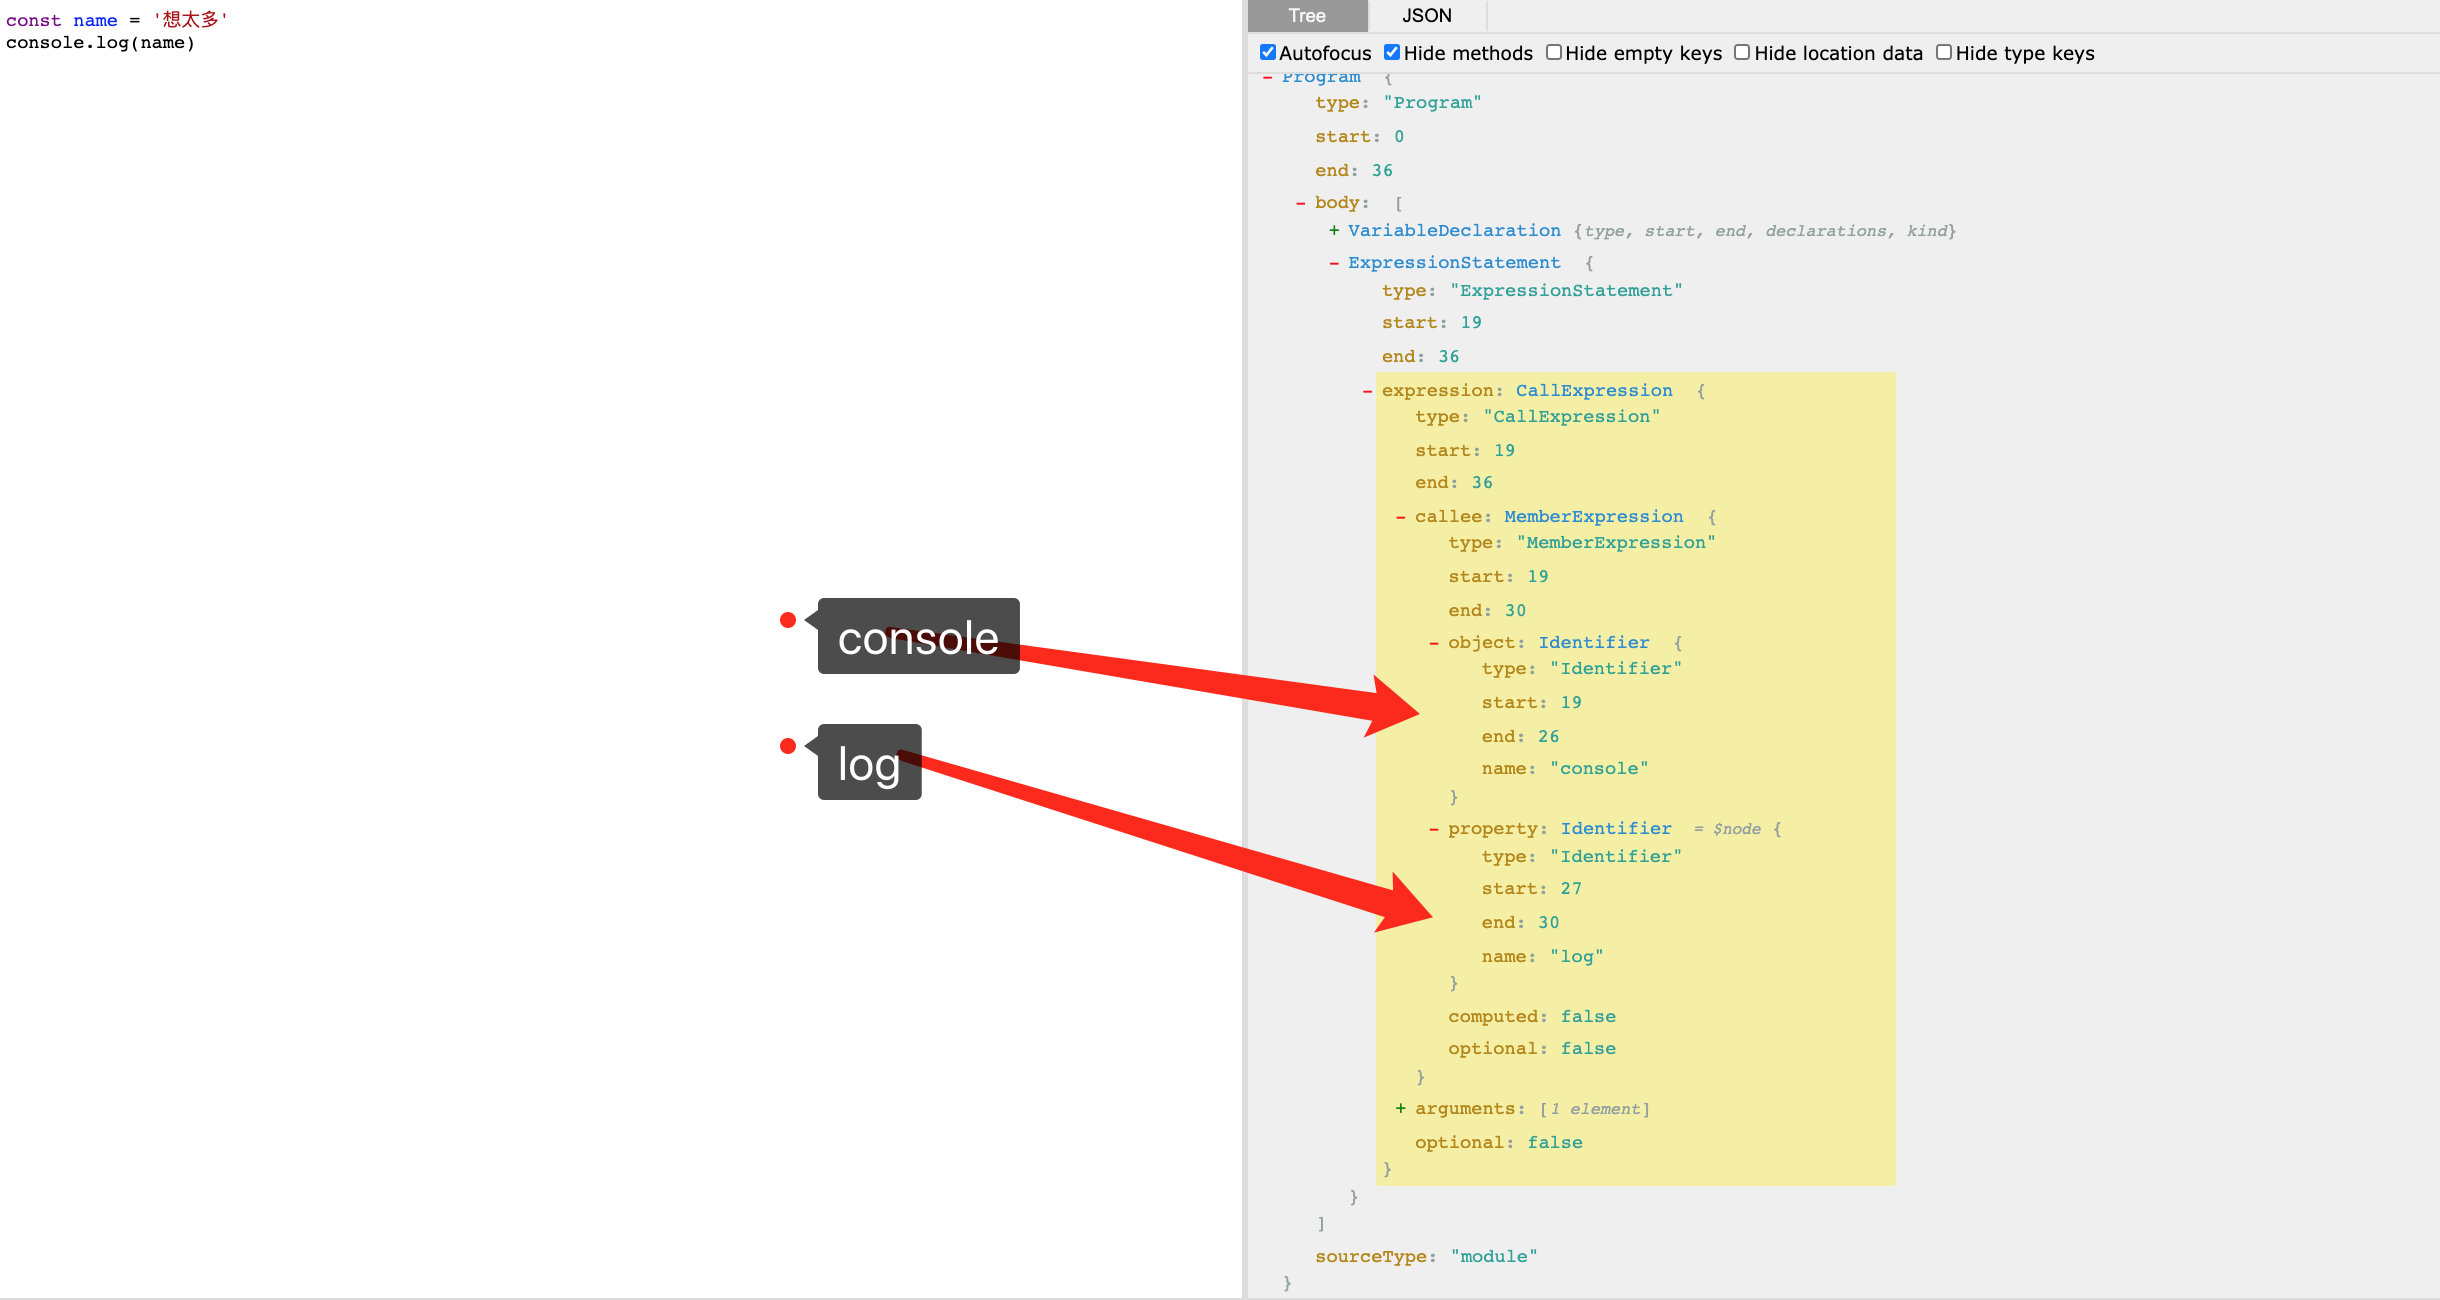Click the CallExpression type icon
The width and height of the screenshot is (2440, 1300).
click(1367, 392)
